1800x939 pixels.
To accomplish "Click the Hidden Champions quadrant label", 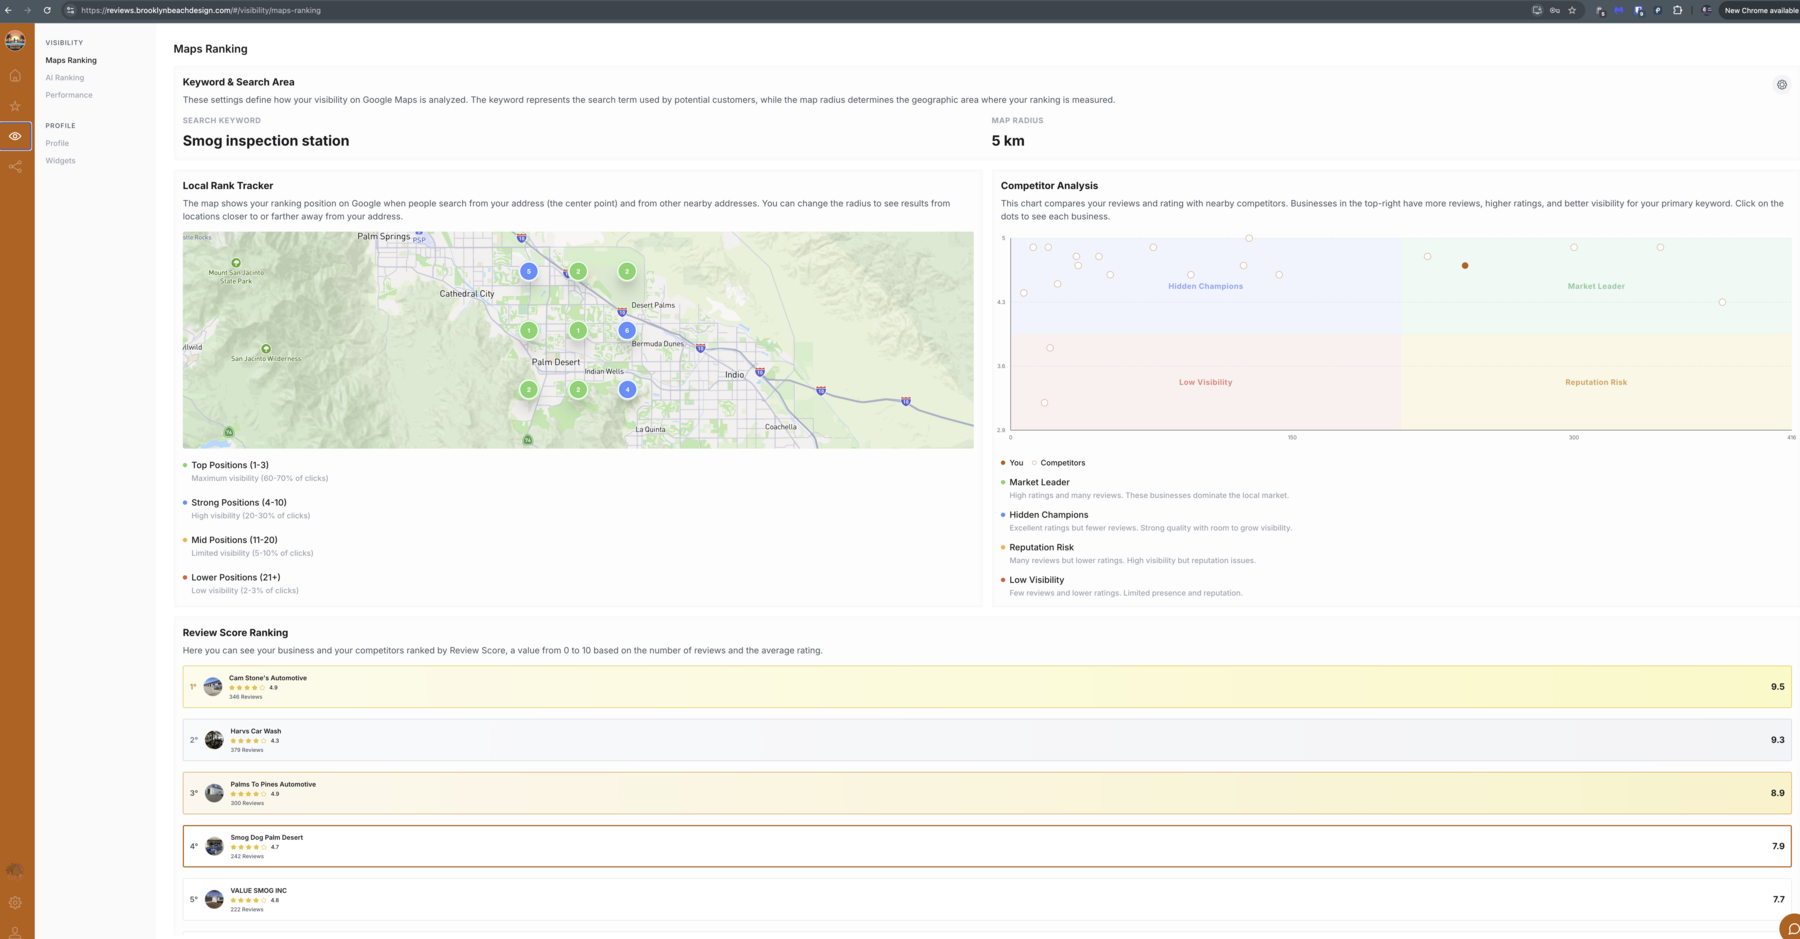I will 1205,286.
